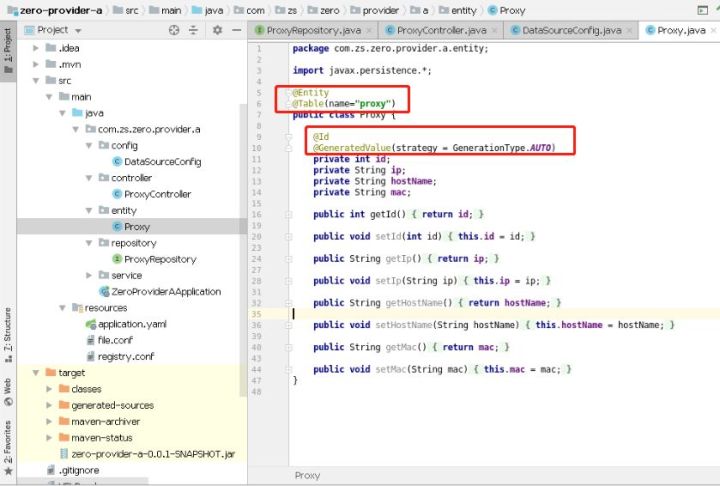
Task: Expand the .mvn folder
Action: coord(36,64)
